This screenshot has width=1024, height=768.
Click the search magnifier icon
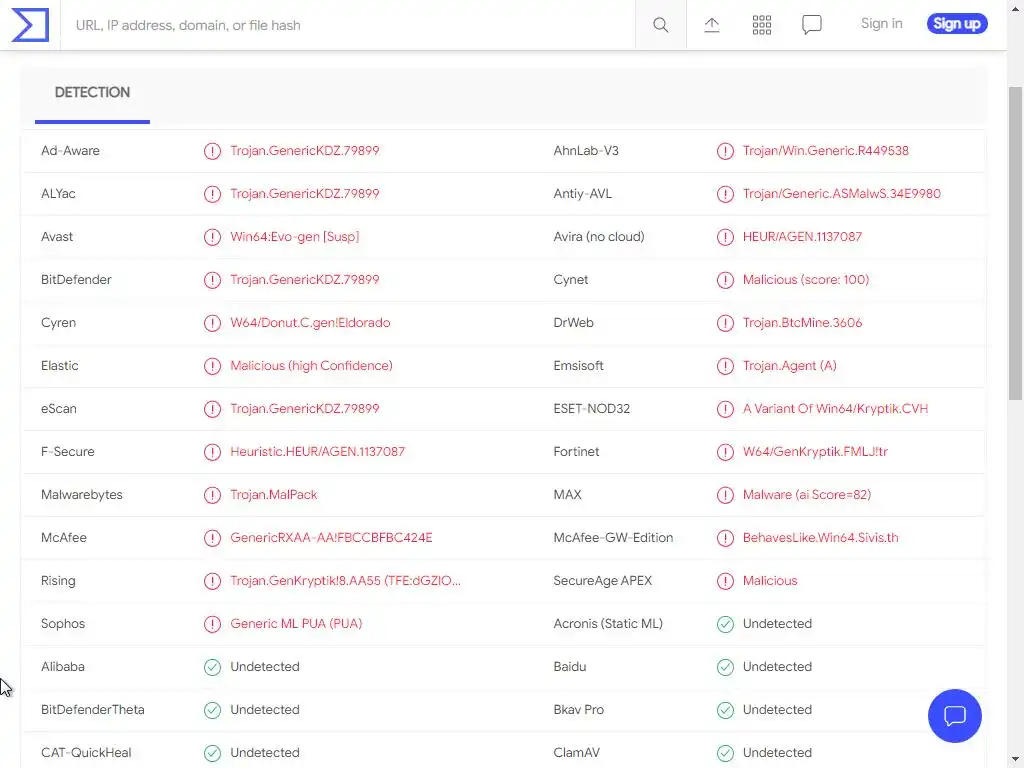pyautogui.click(x=660, y=25)
